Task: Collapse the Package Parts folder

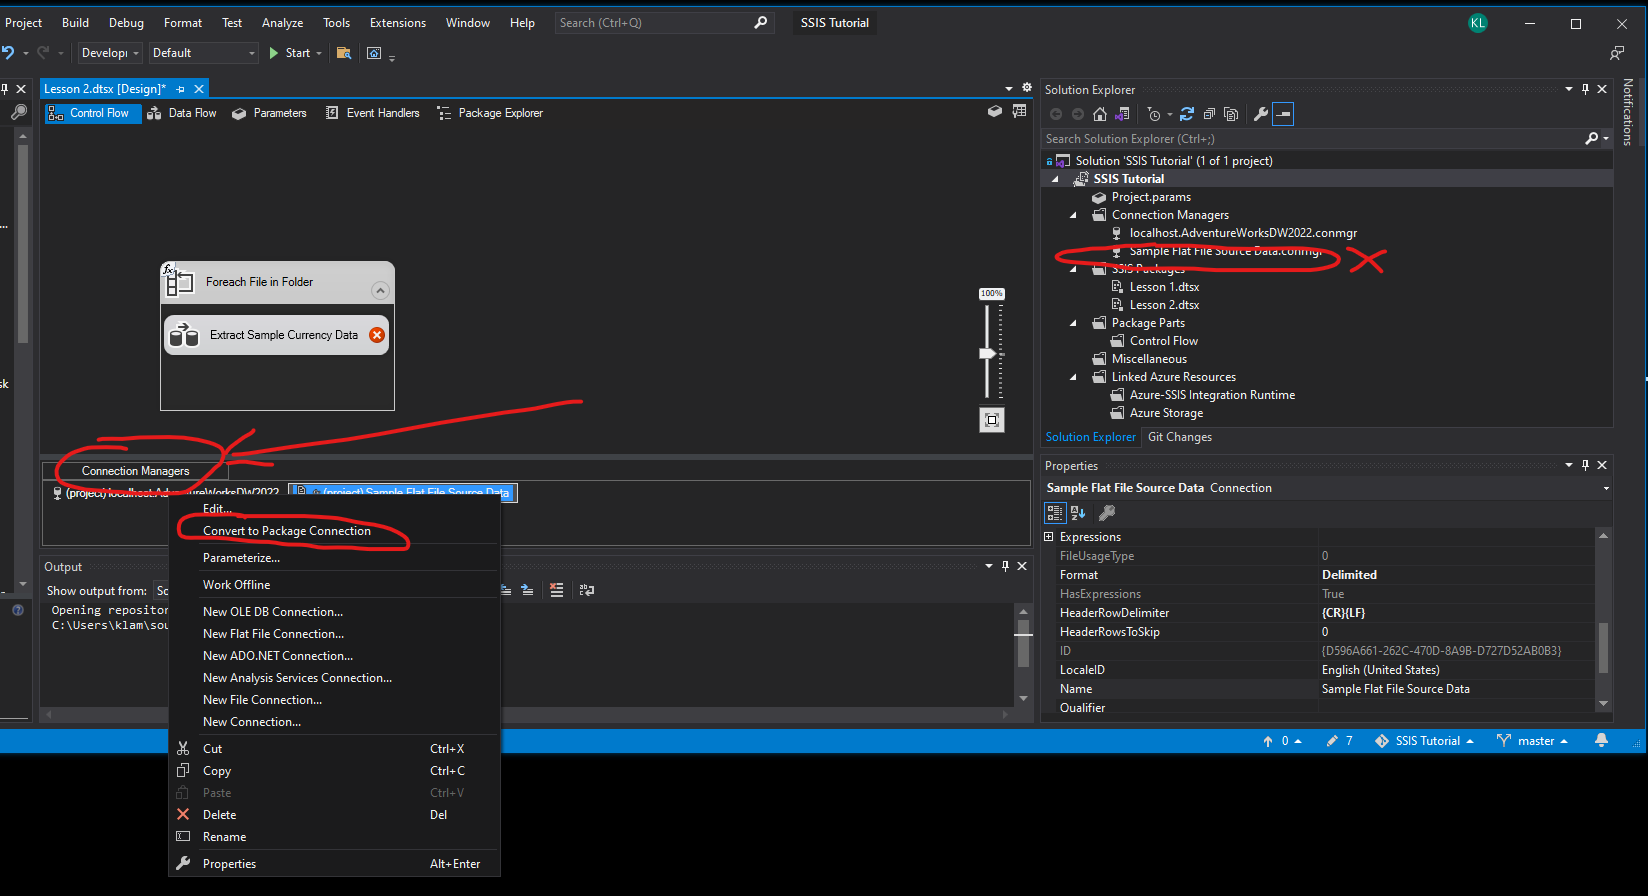Action: [1073, 323]
